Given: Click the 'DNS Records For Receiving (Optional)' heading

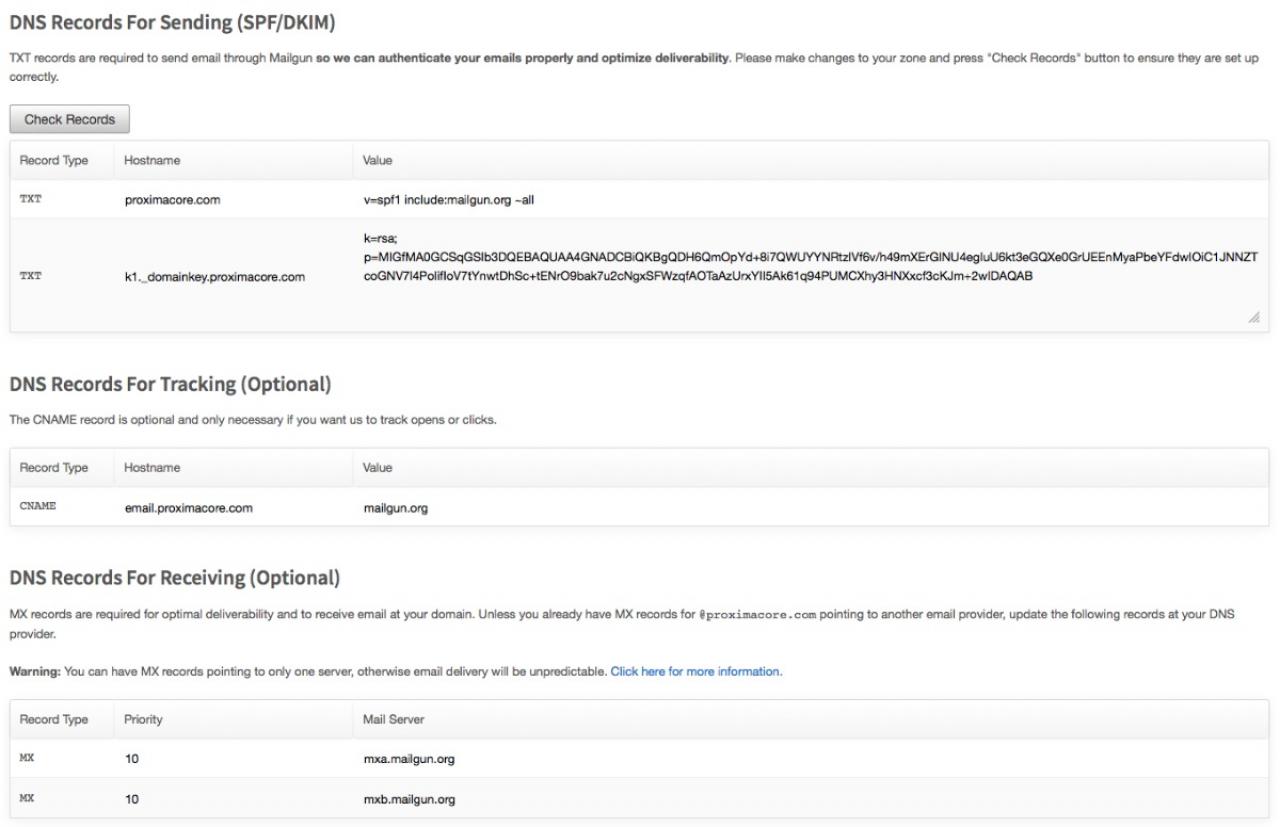Looking at the screenshot, I should click(x=174, y=578).
